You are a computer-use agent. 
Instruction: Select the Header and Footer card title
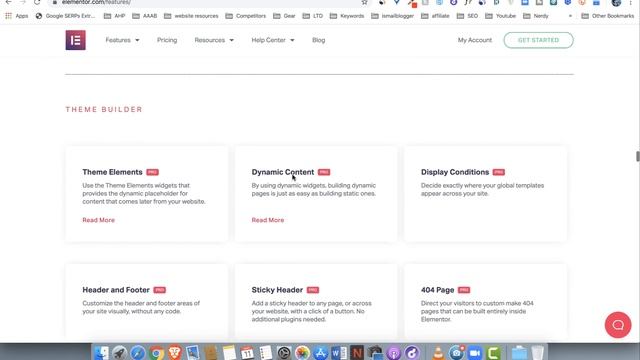coord(116,290)
